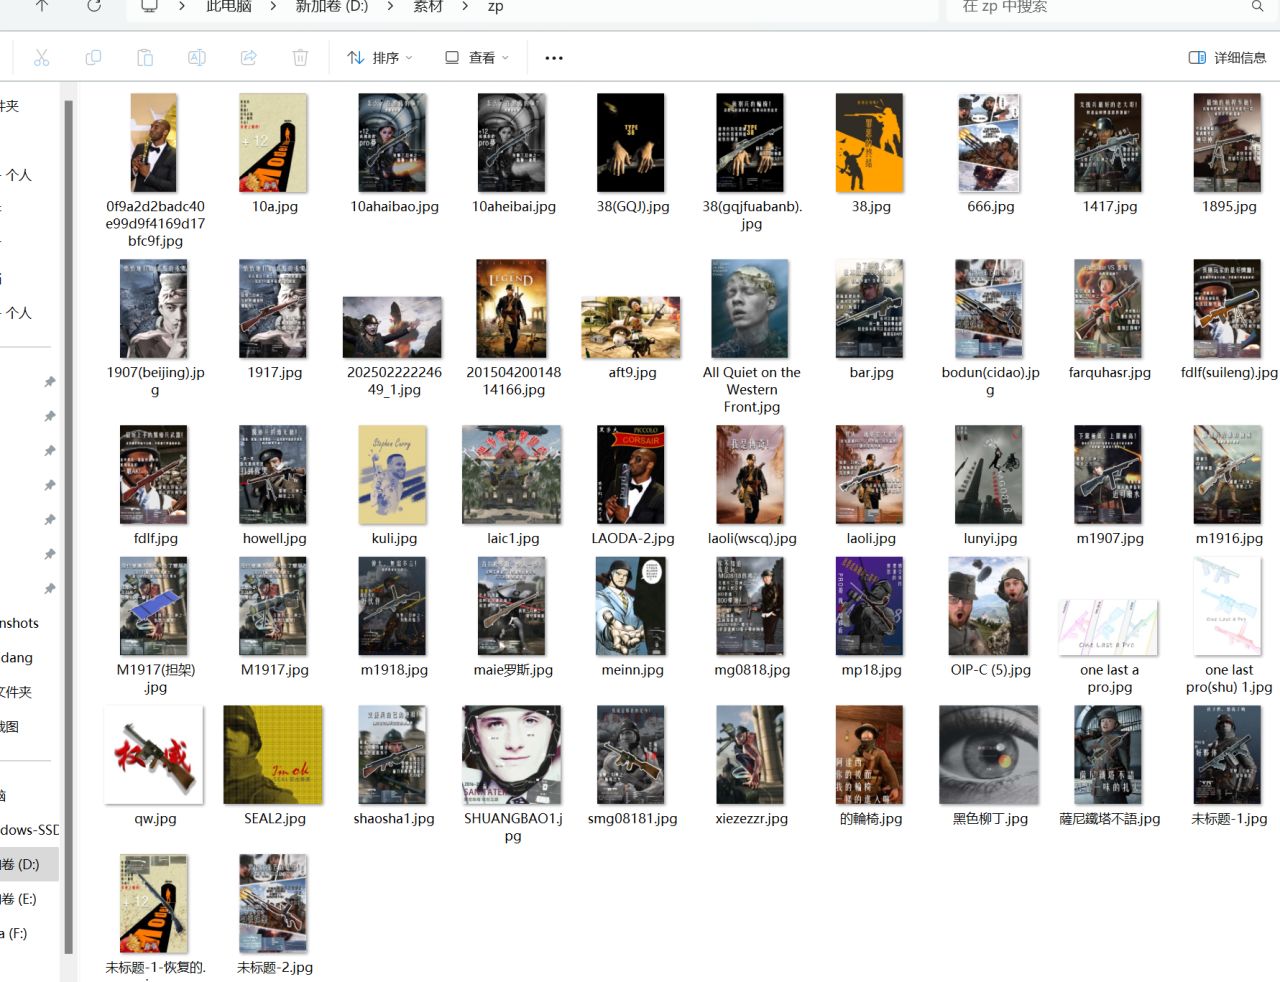Select the (E:) drive in sidebar

tap(28, 899)
